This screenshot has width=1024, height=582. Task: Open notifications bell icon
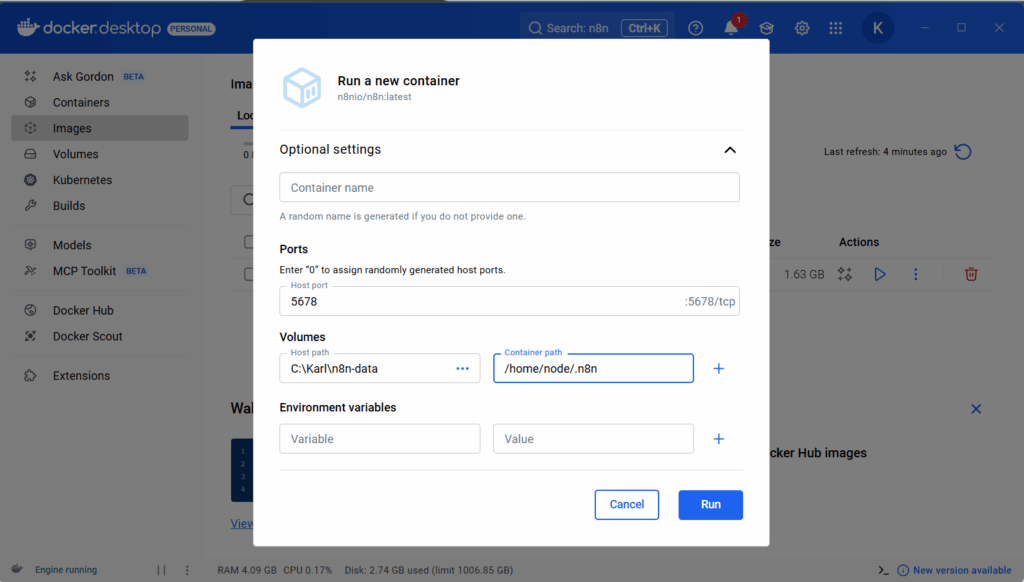pyautogui.click(x=731, y=28)
